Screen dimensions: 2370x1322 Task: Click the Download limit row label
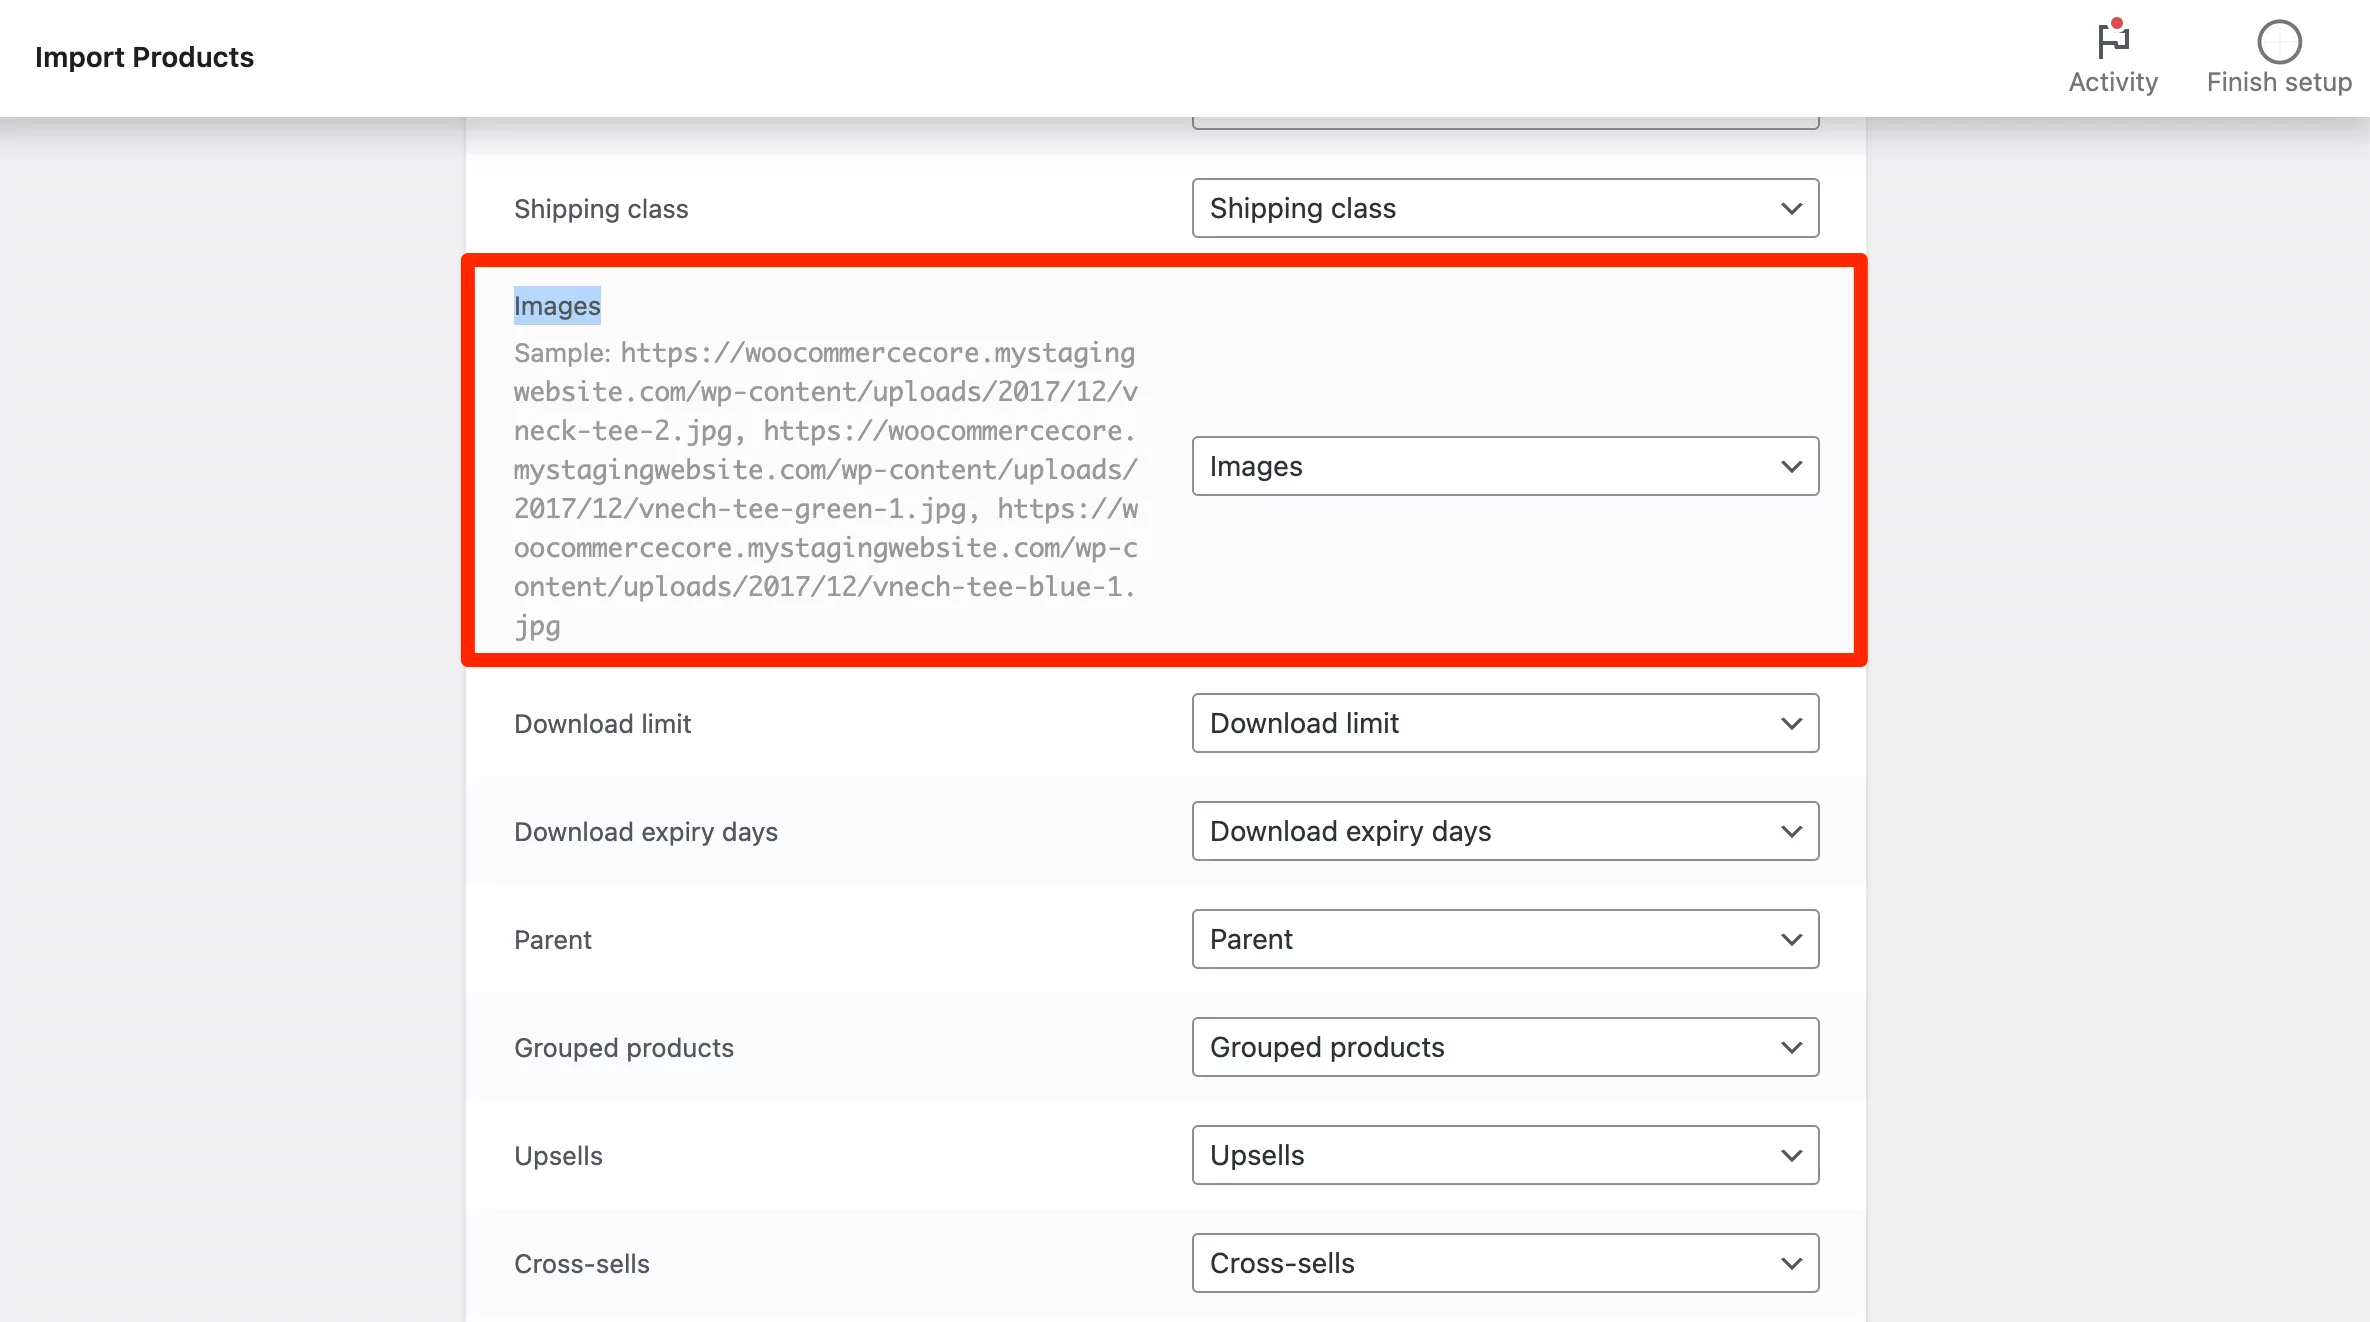(602, 724)
